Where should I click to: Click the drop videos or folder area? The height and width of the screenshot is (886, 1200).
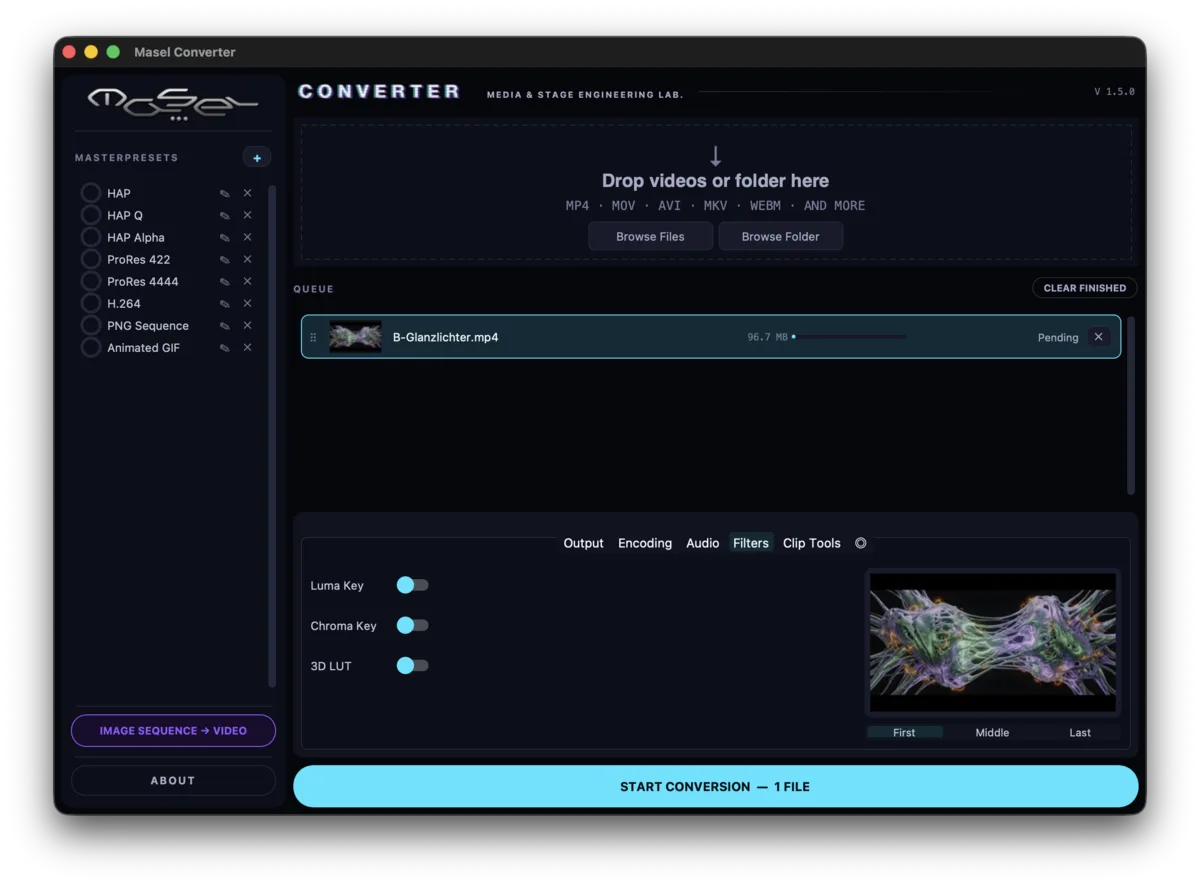717,192
